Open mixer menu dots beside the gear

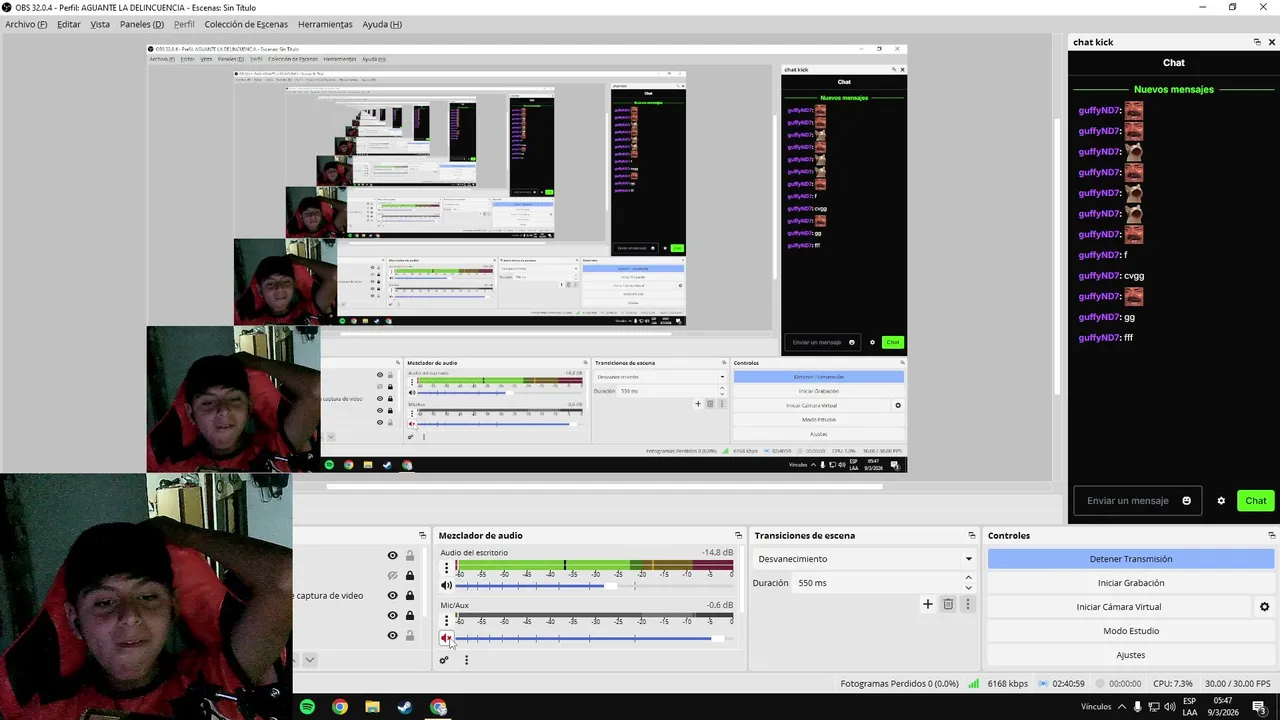click(466, 660)
